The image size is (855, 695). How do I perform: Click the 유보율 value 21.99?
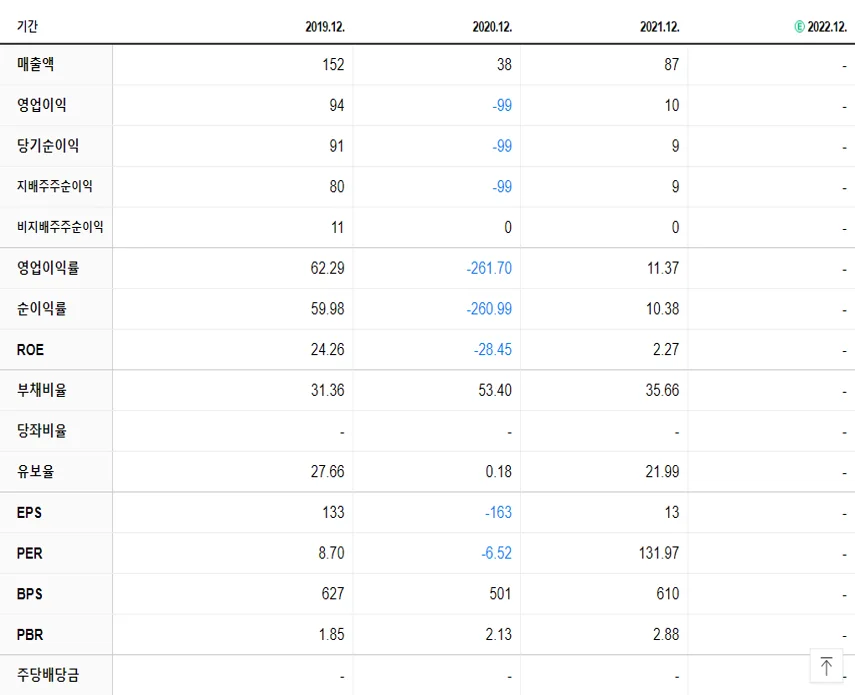(x=663, y=472)
